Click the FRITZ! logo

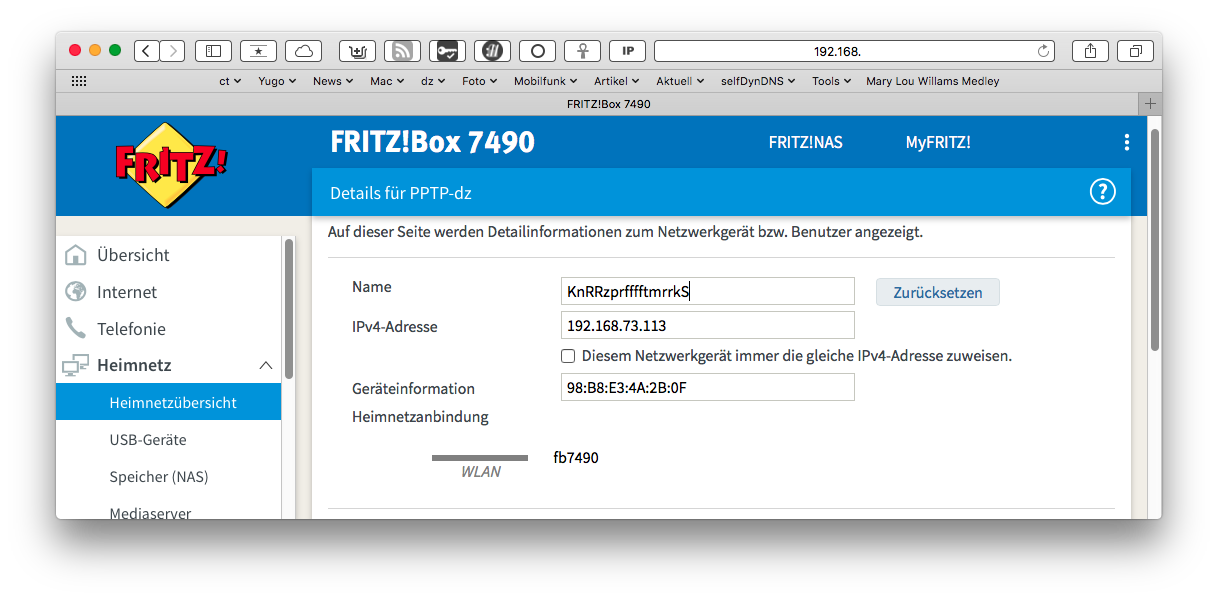pyautogui.click(x=170, y=165)
